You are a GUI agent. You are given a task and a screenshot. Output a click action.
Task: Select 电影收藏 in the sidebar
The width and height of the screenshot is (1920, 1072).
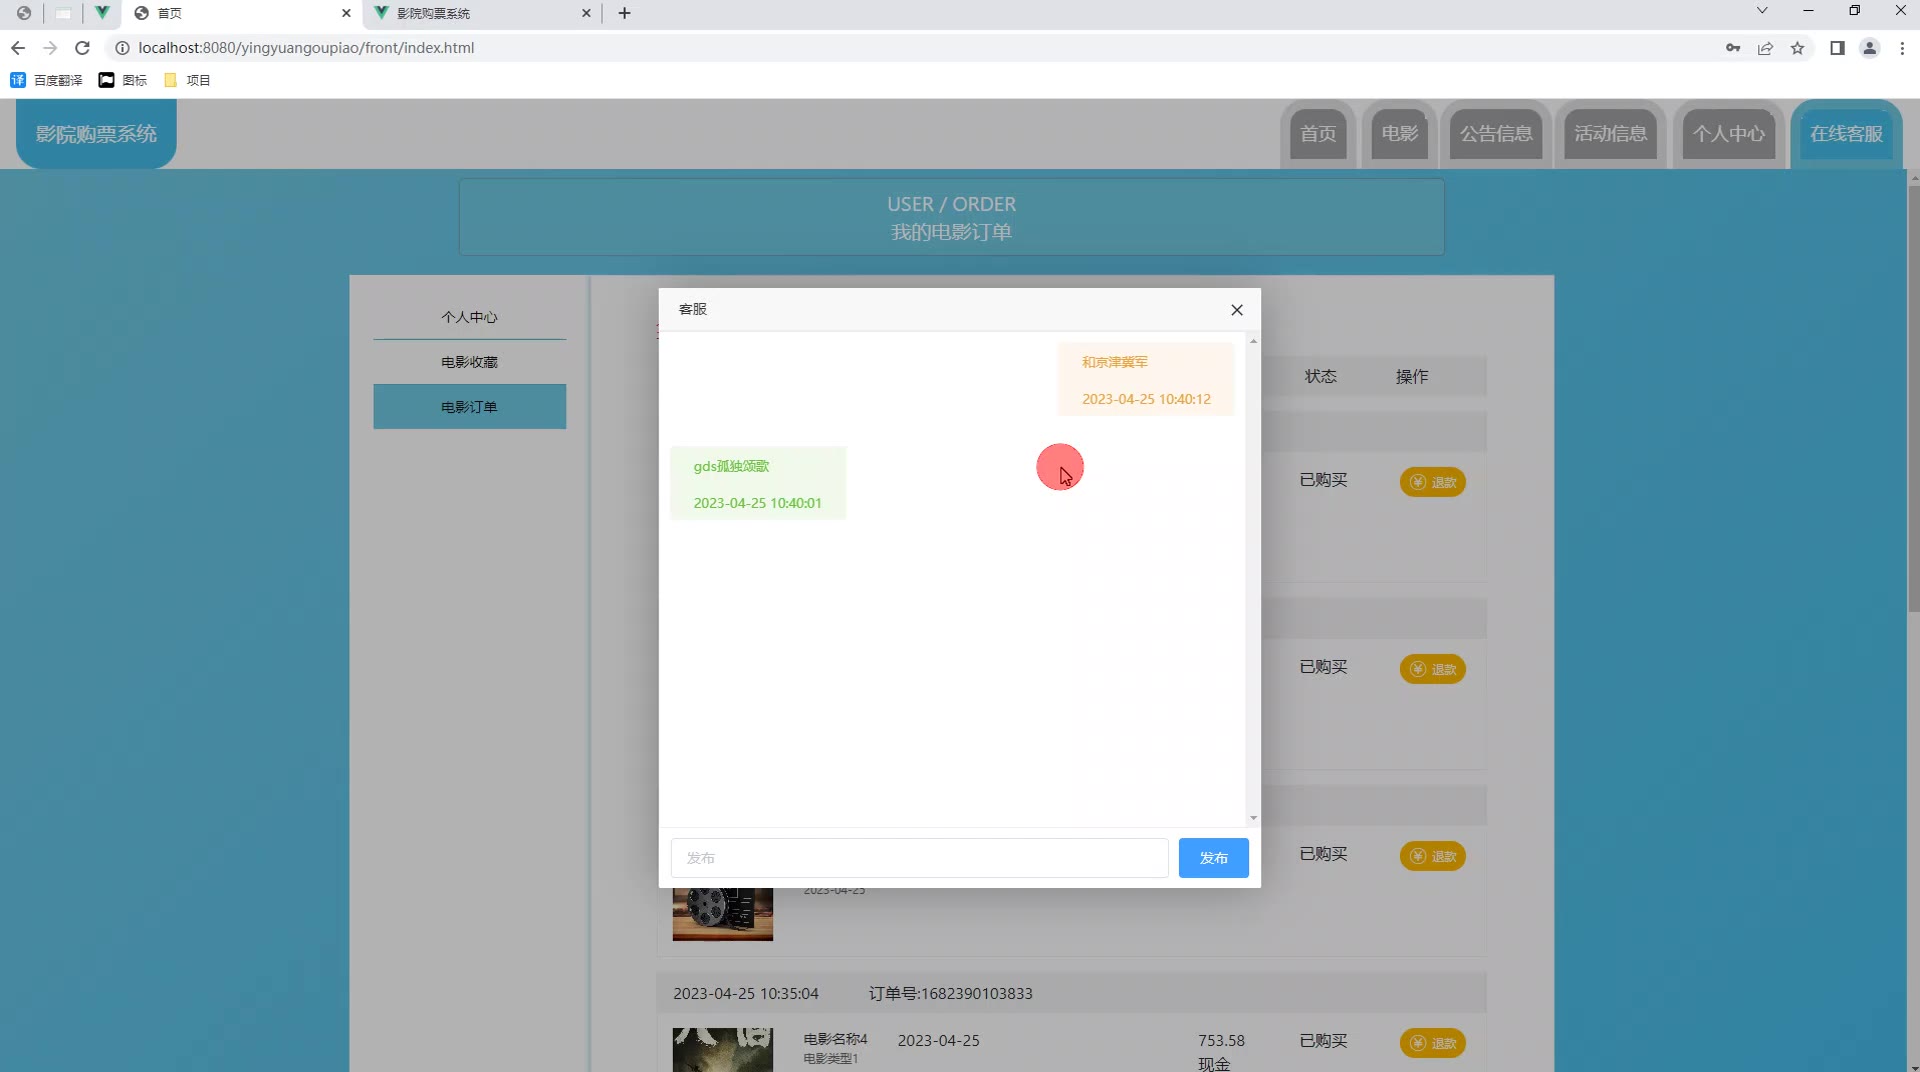pos(470,362)
